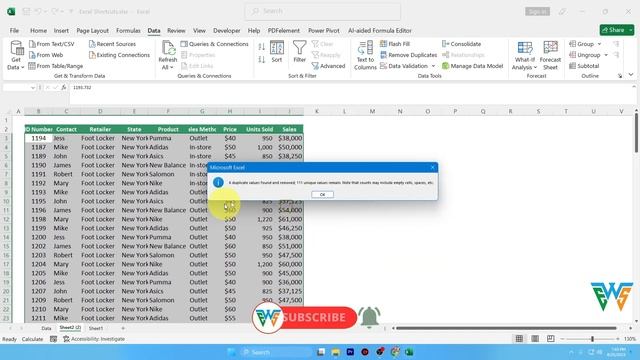Select cell containing 1194

(38, 138)
